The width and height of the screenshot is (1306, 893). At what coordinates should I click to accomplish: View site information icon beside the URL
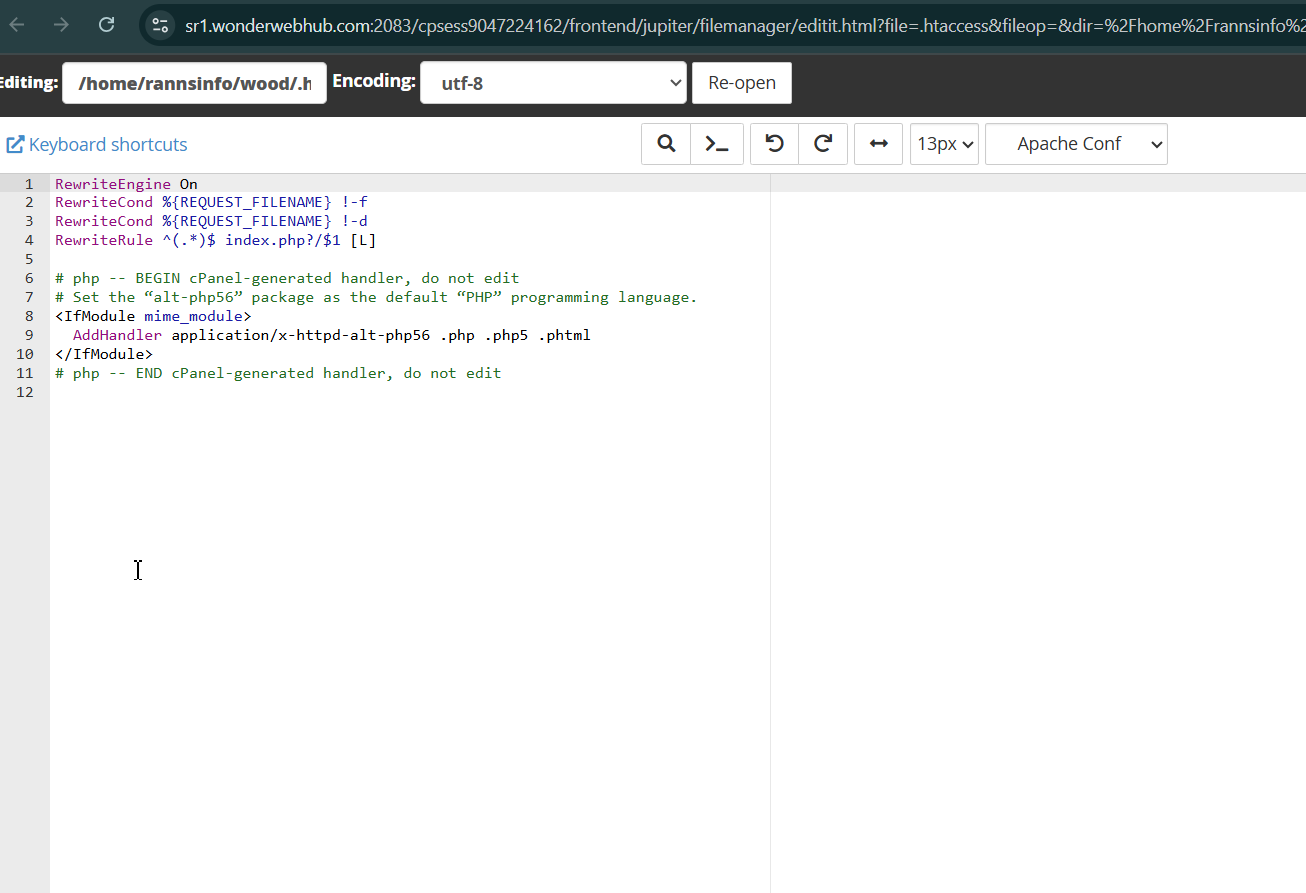pos(159,25)
